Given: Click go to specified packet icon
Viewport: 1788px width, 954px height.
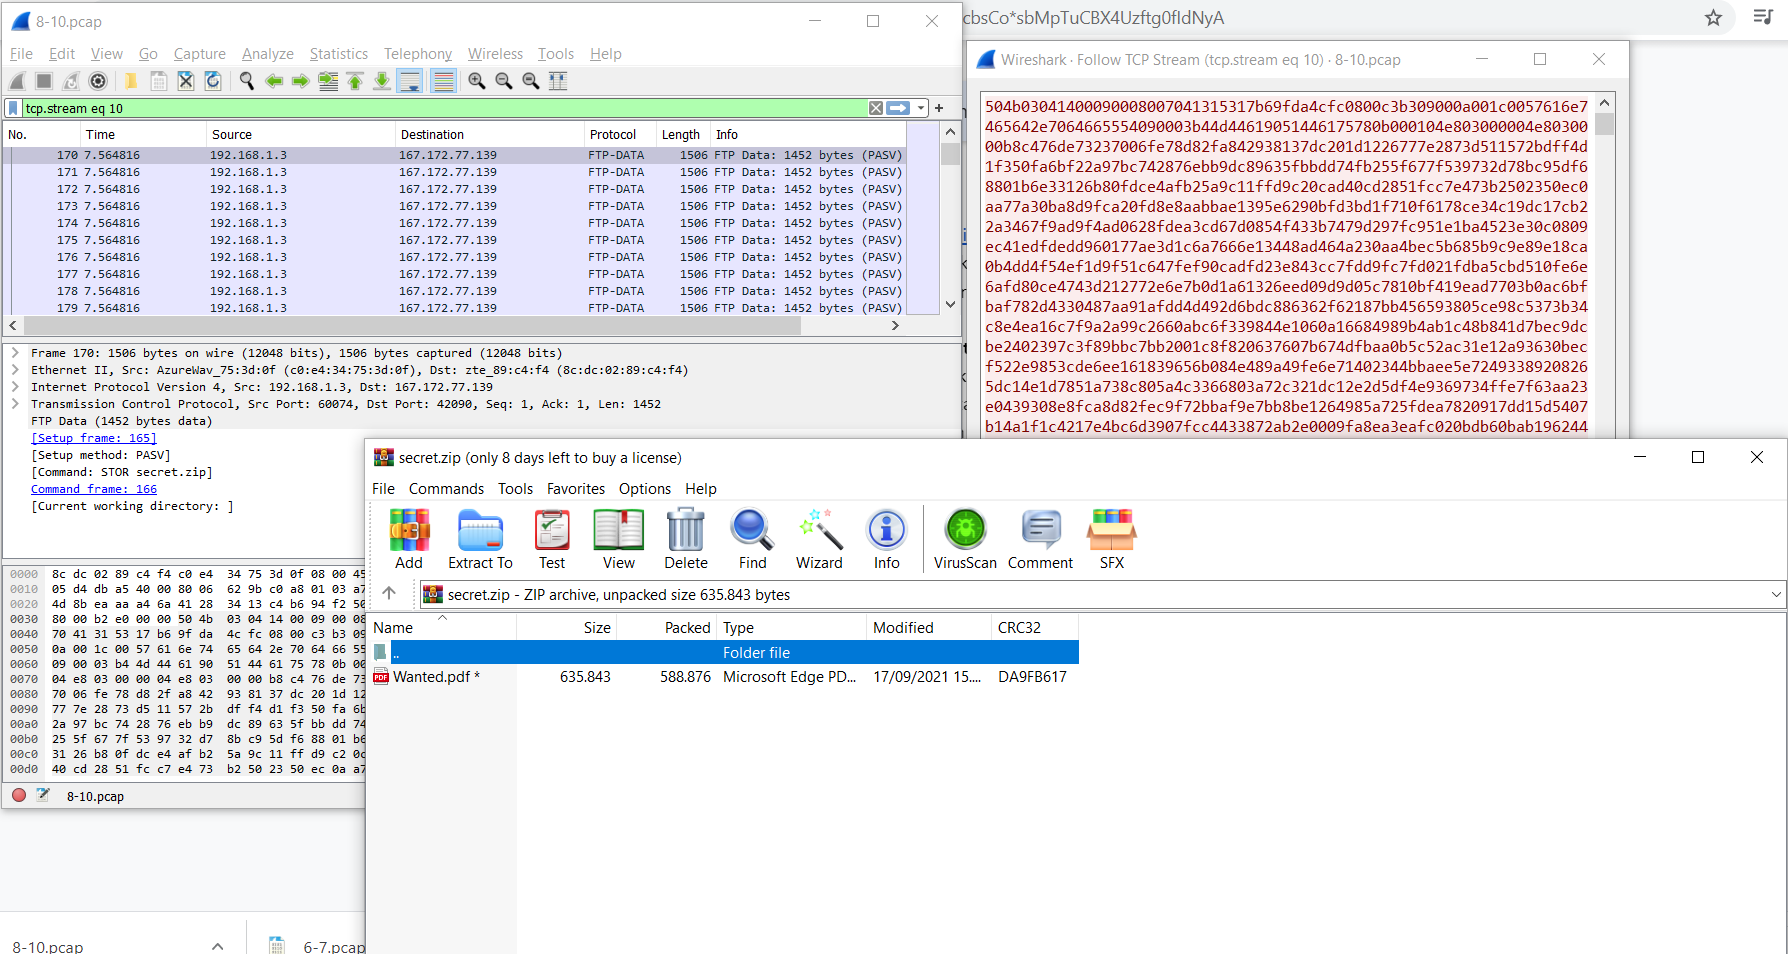Looking at the screenshot, I should click(328, 81).
